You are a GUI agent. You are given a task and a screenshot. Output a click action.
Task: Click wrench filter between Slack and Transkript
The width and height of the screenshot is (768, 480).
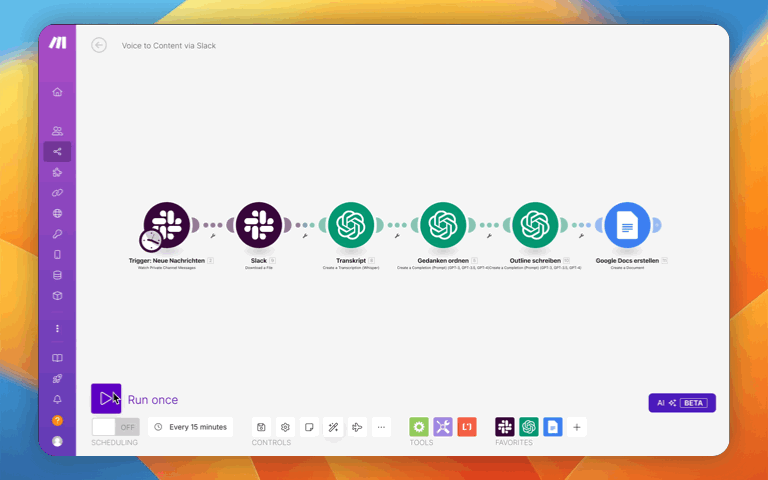click(305, 236)
